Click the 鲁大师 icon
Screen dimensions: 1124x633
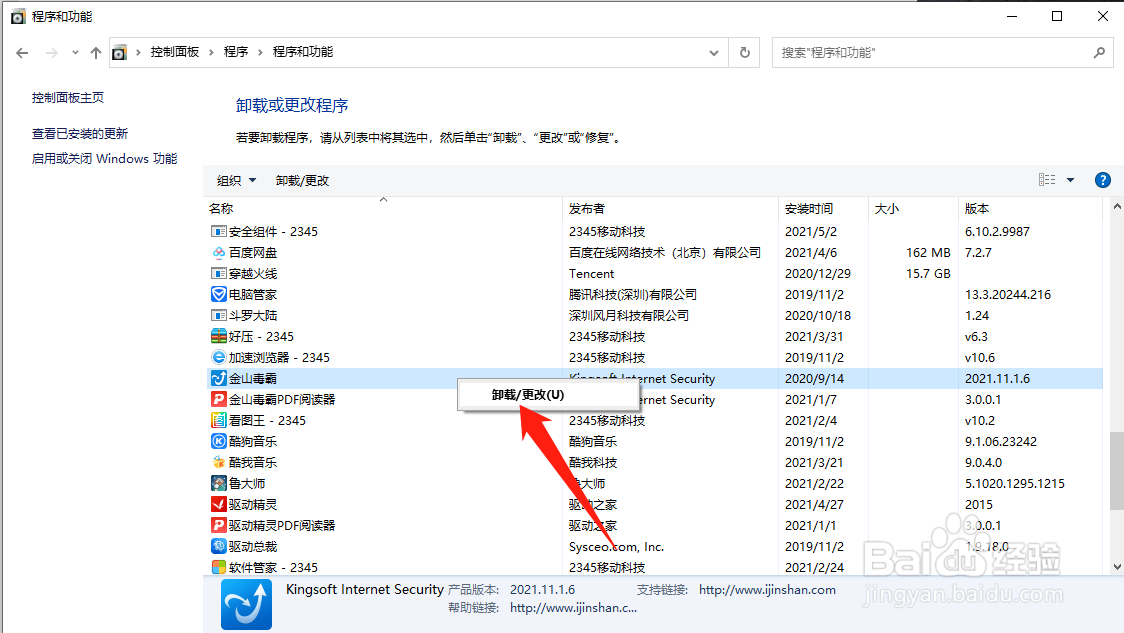click(219, 483)
